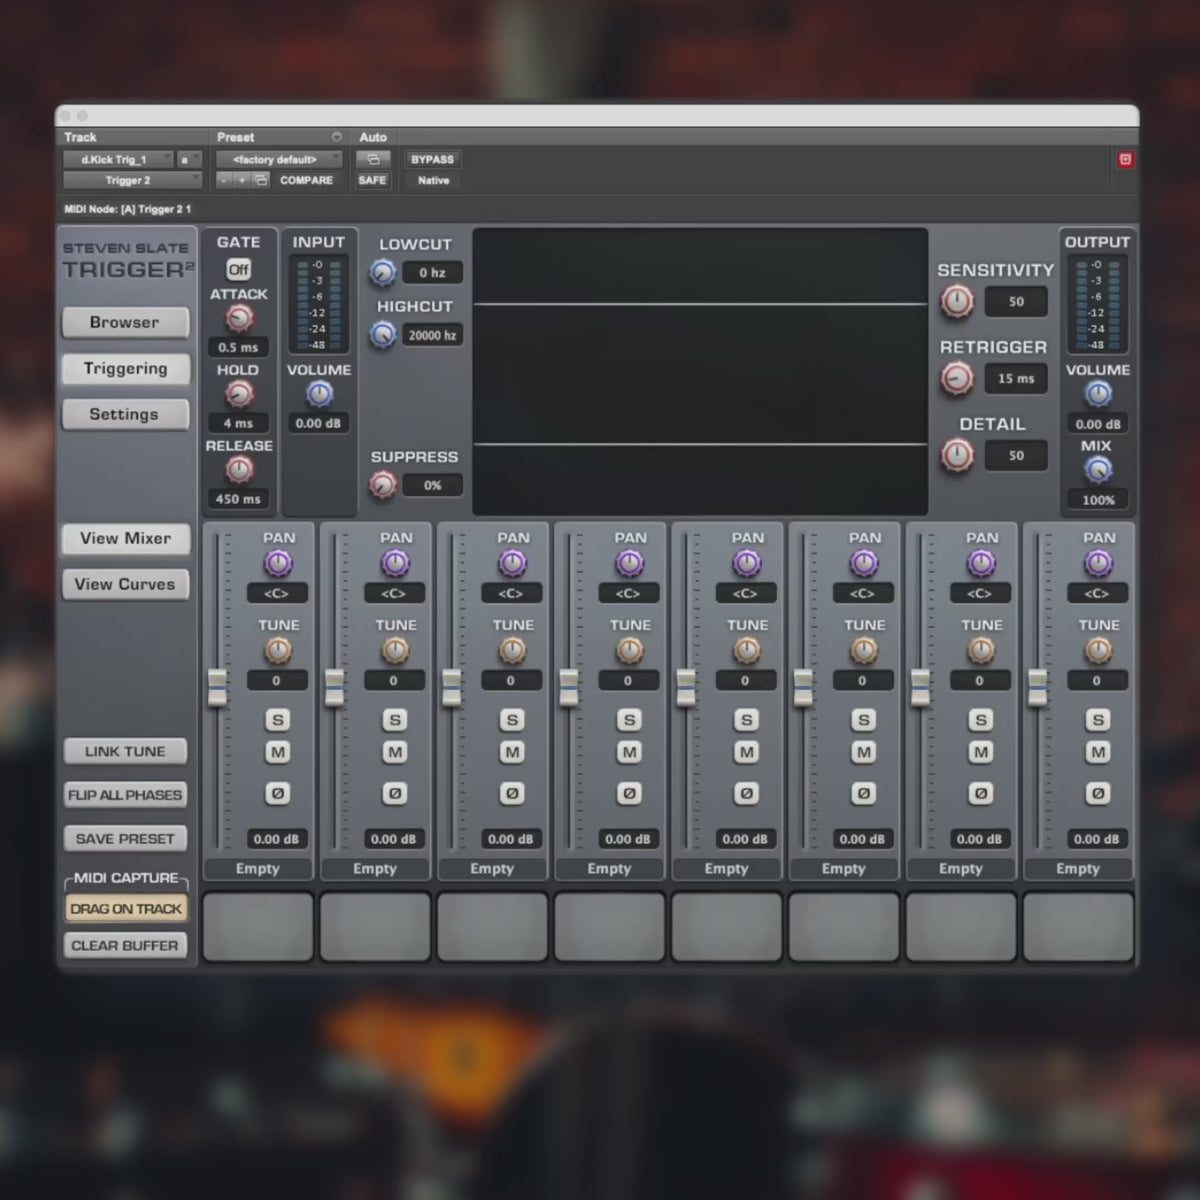The width and height of the screenshot is (1200, 1200).
Task: Flip phase on the first channel
Action: coord(278,793)
